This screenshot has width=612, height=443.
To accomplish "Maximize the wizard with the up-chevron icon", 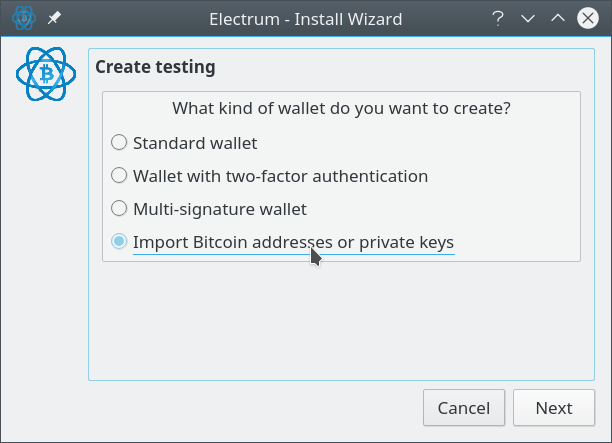I will click(x=558, y=18).
